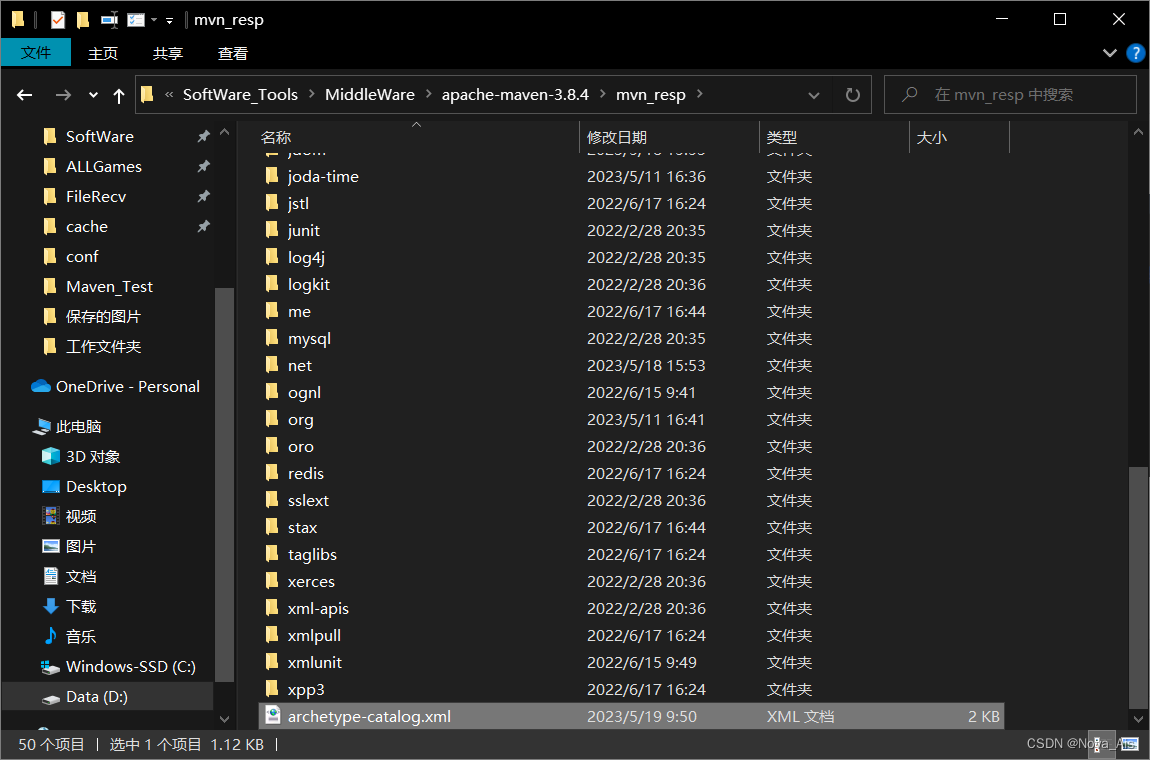Select 保存的图片 in the navigation pane
Viewport: 1150px width, 760px height.
pyautogui.click(x=103, y=317)
